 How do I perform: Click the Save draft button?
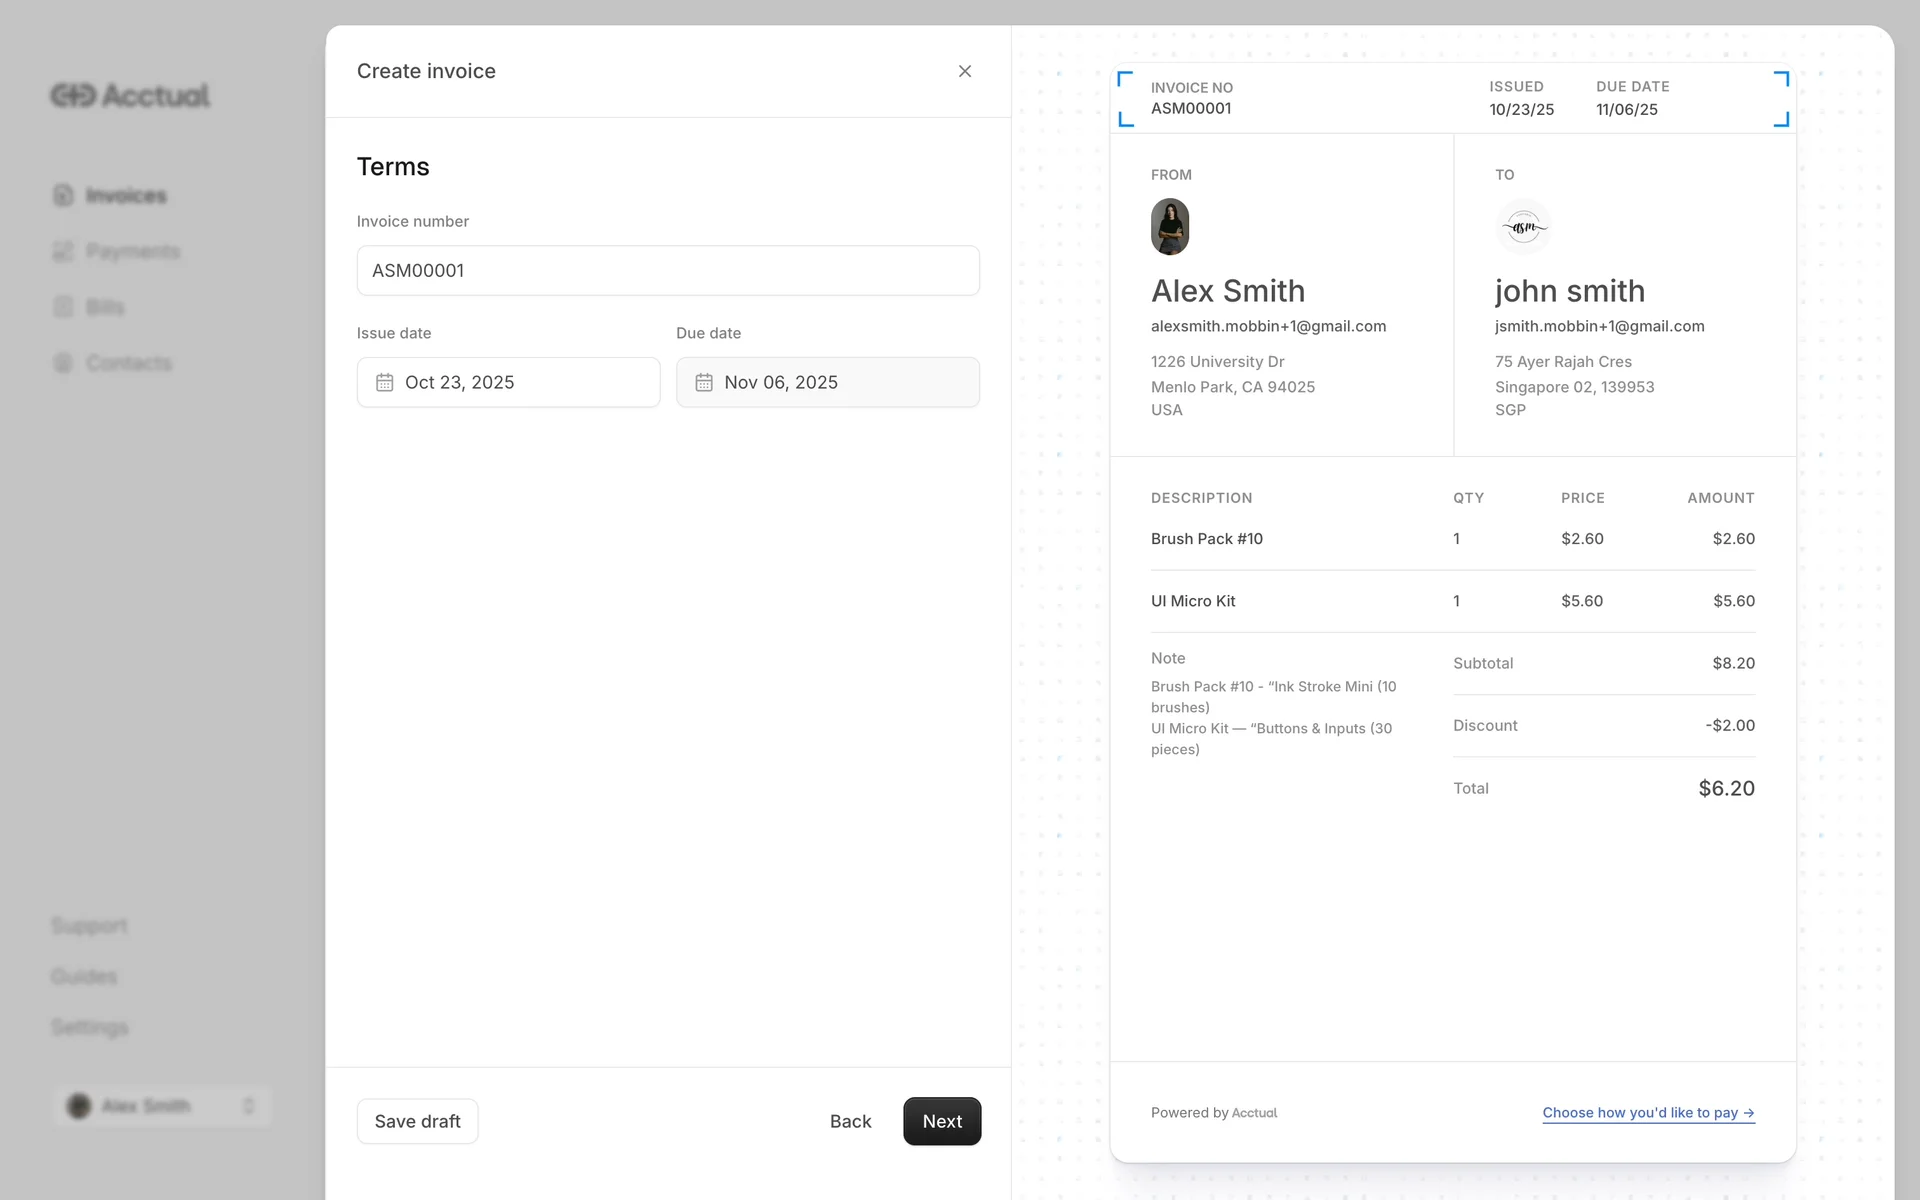pyautogui.click(x=417, y=1121)
